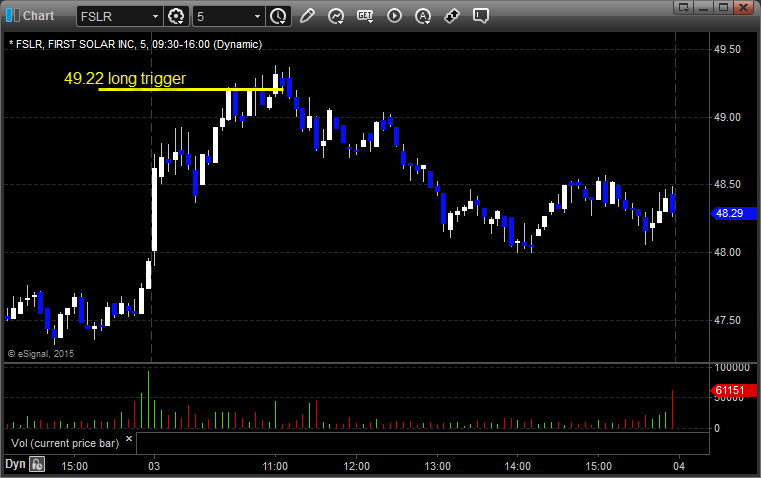Click the FSLR FIRST SOLAR INC chart title

(x=136, y=44)
